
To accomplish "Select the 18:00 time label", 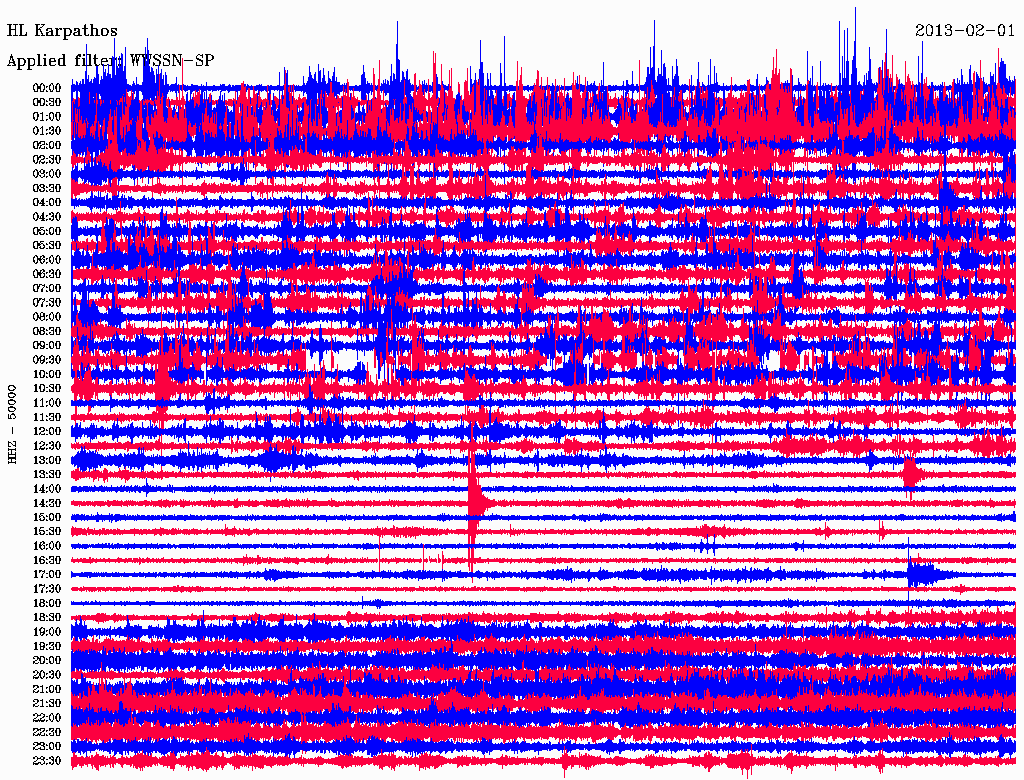I will (x=47, y=604).
